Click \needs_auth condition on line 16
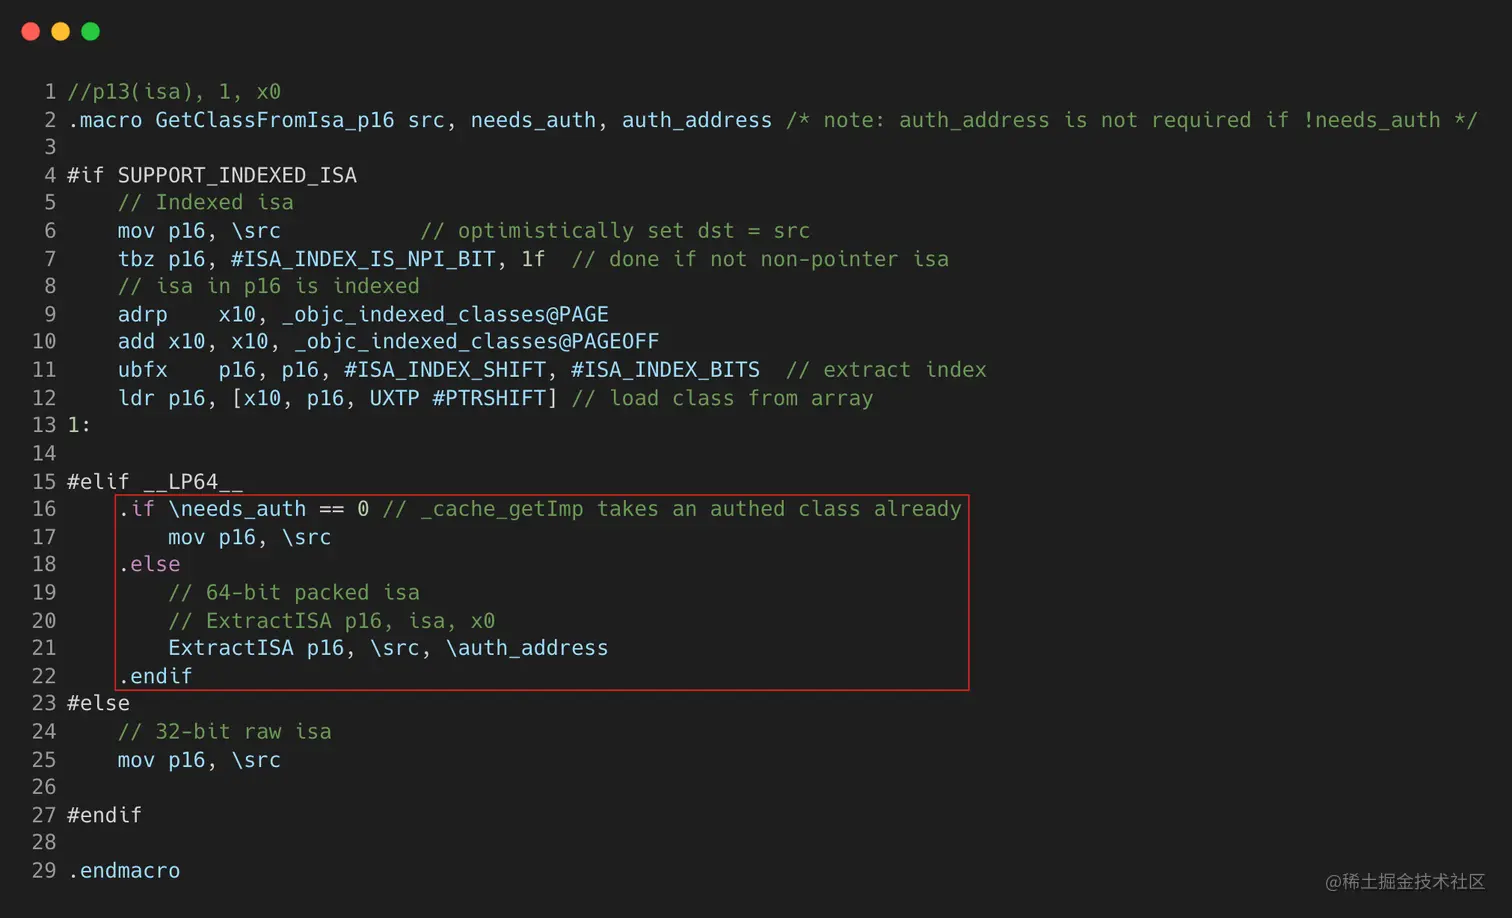The image size is (1512, 918). (x=237, y=509)
